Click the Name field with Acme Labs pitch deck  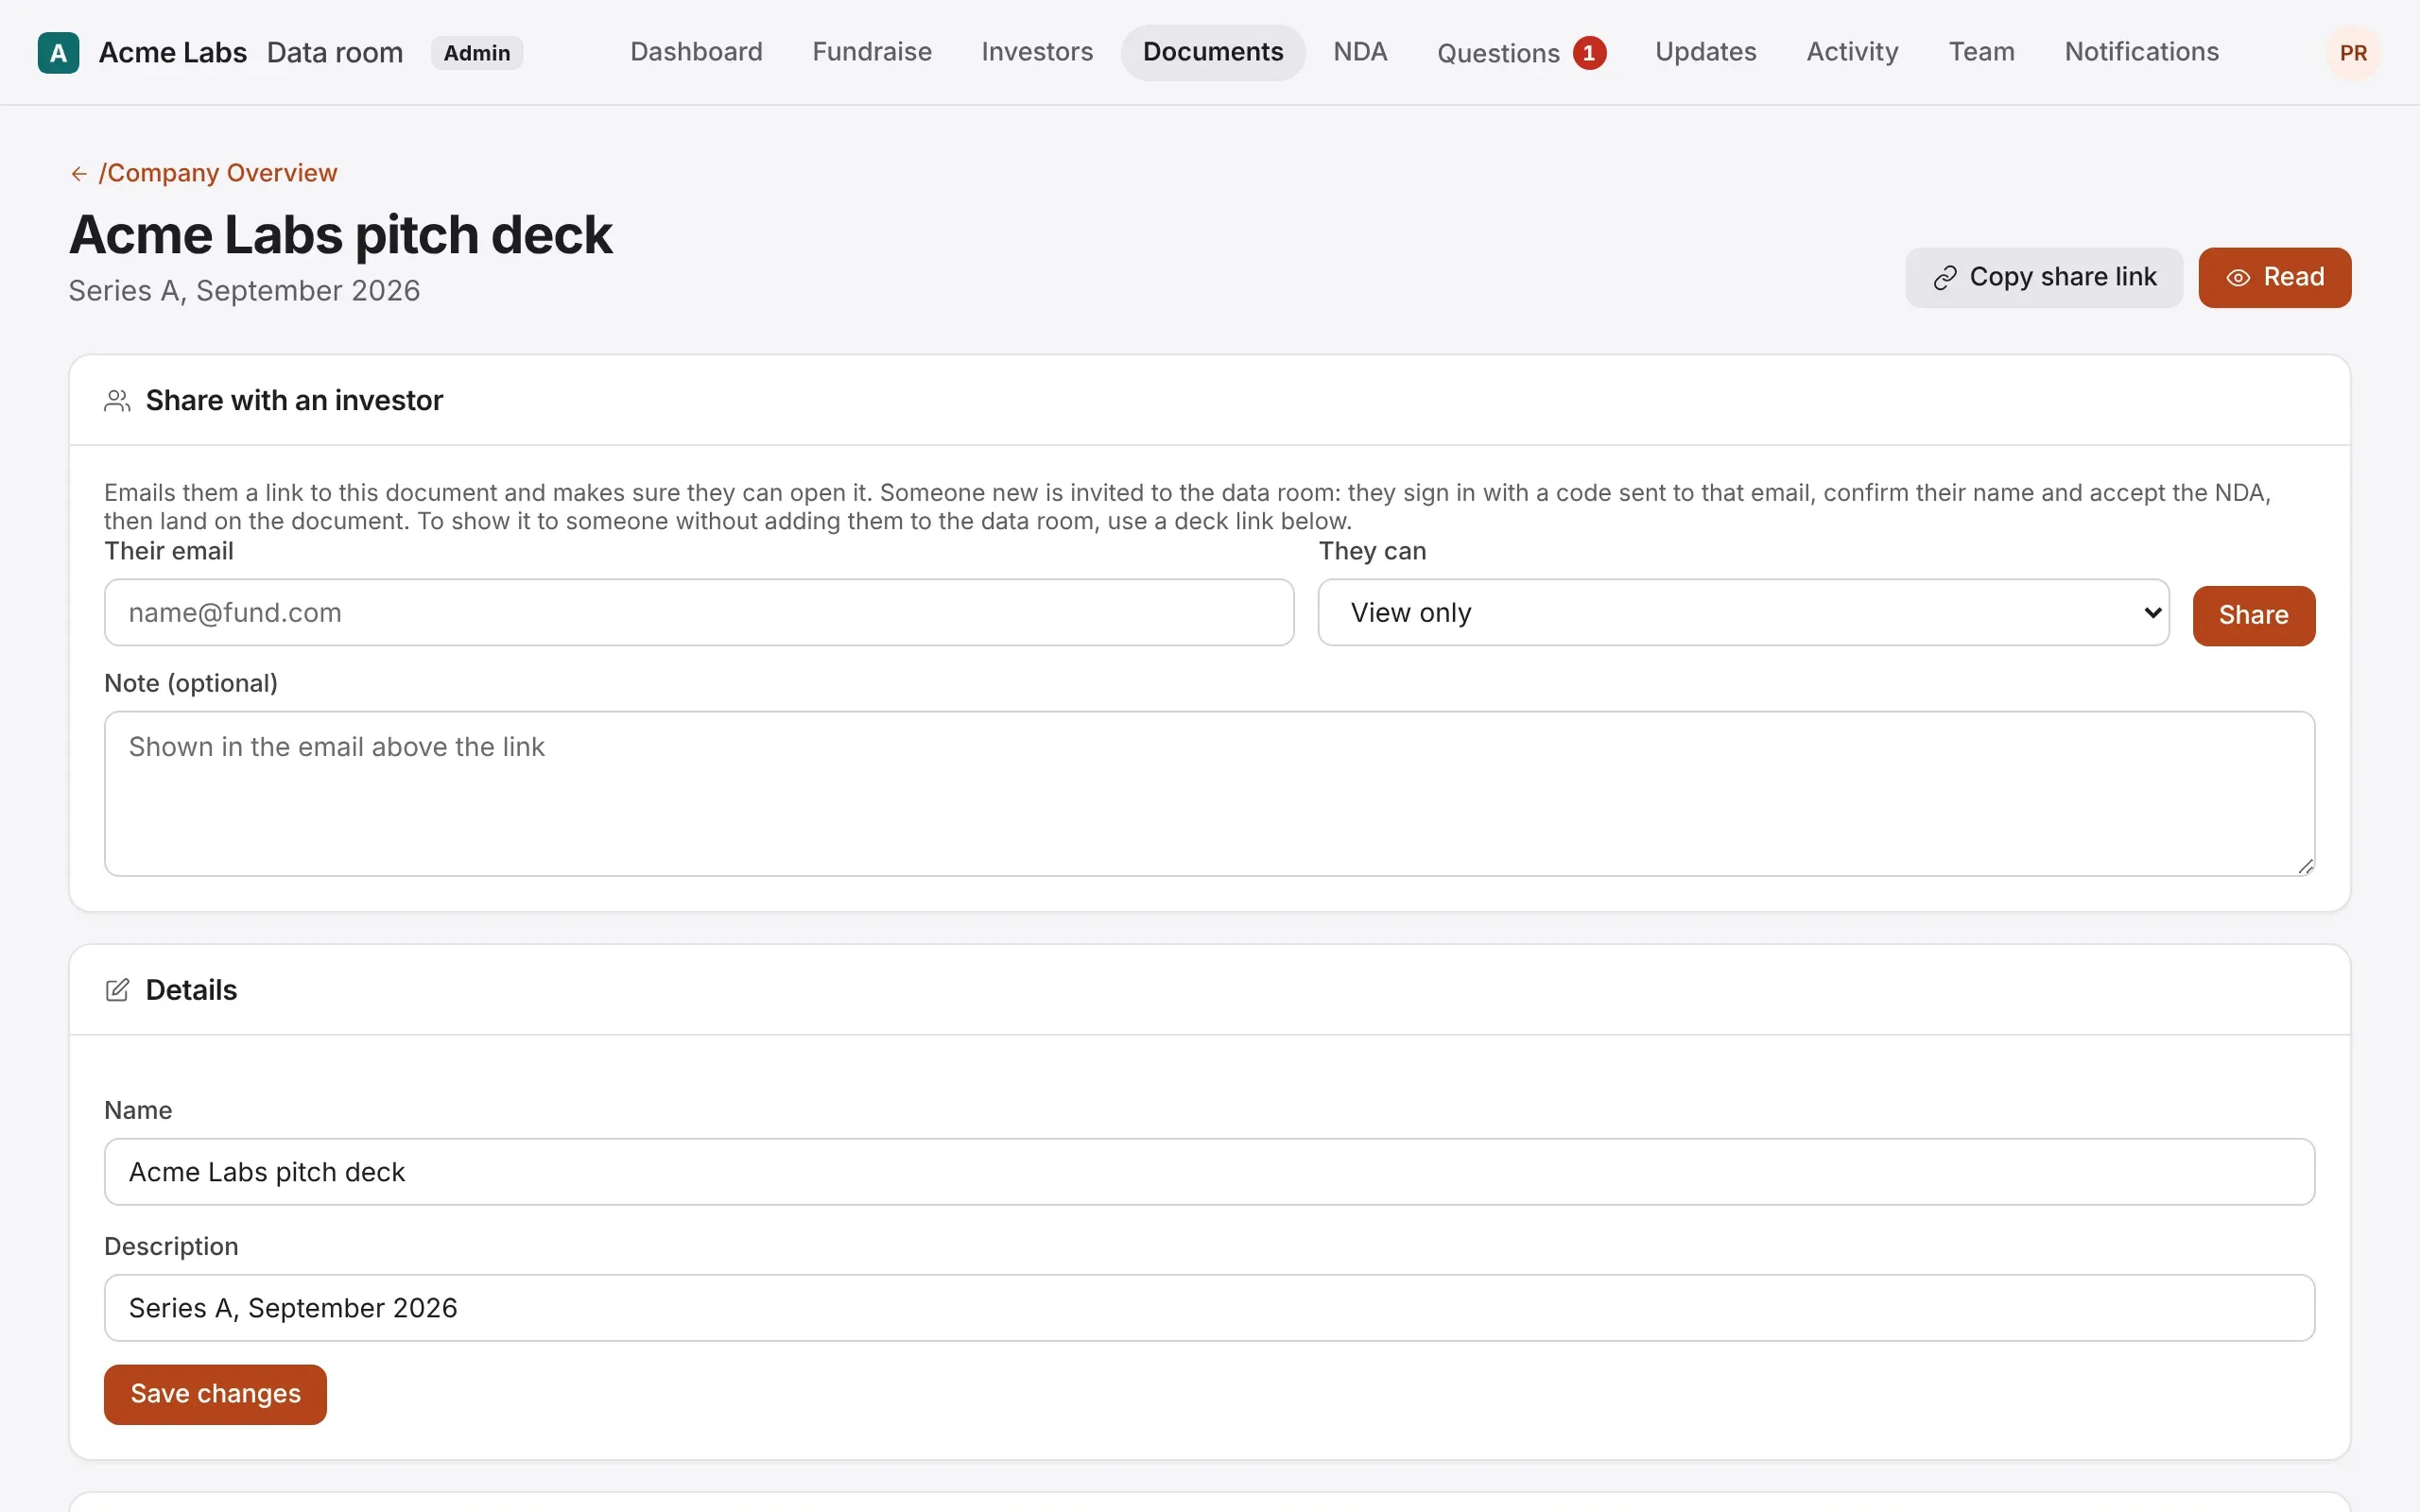coord(1209,1172)
